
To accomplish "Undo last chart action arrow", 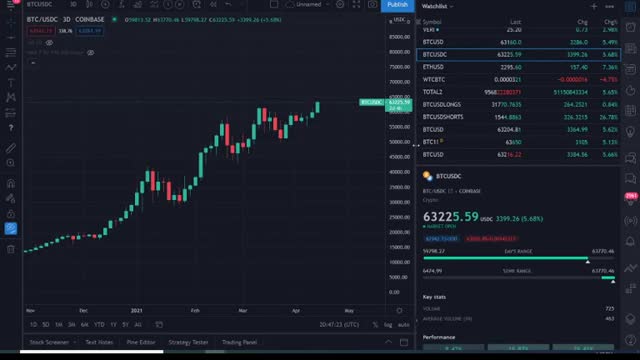I will [228, 4].
